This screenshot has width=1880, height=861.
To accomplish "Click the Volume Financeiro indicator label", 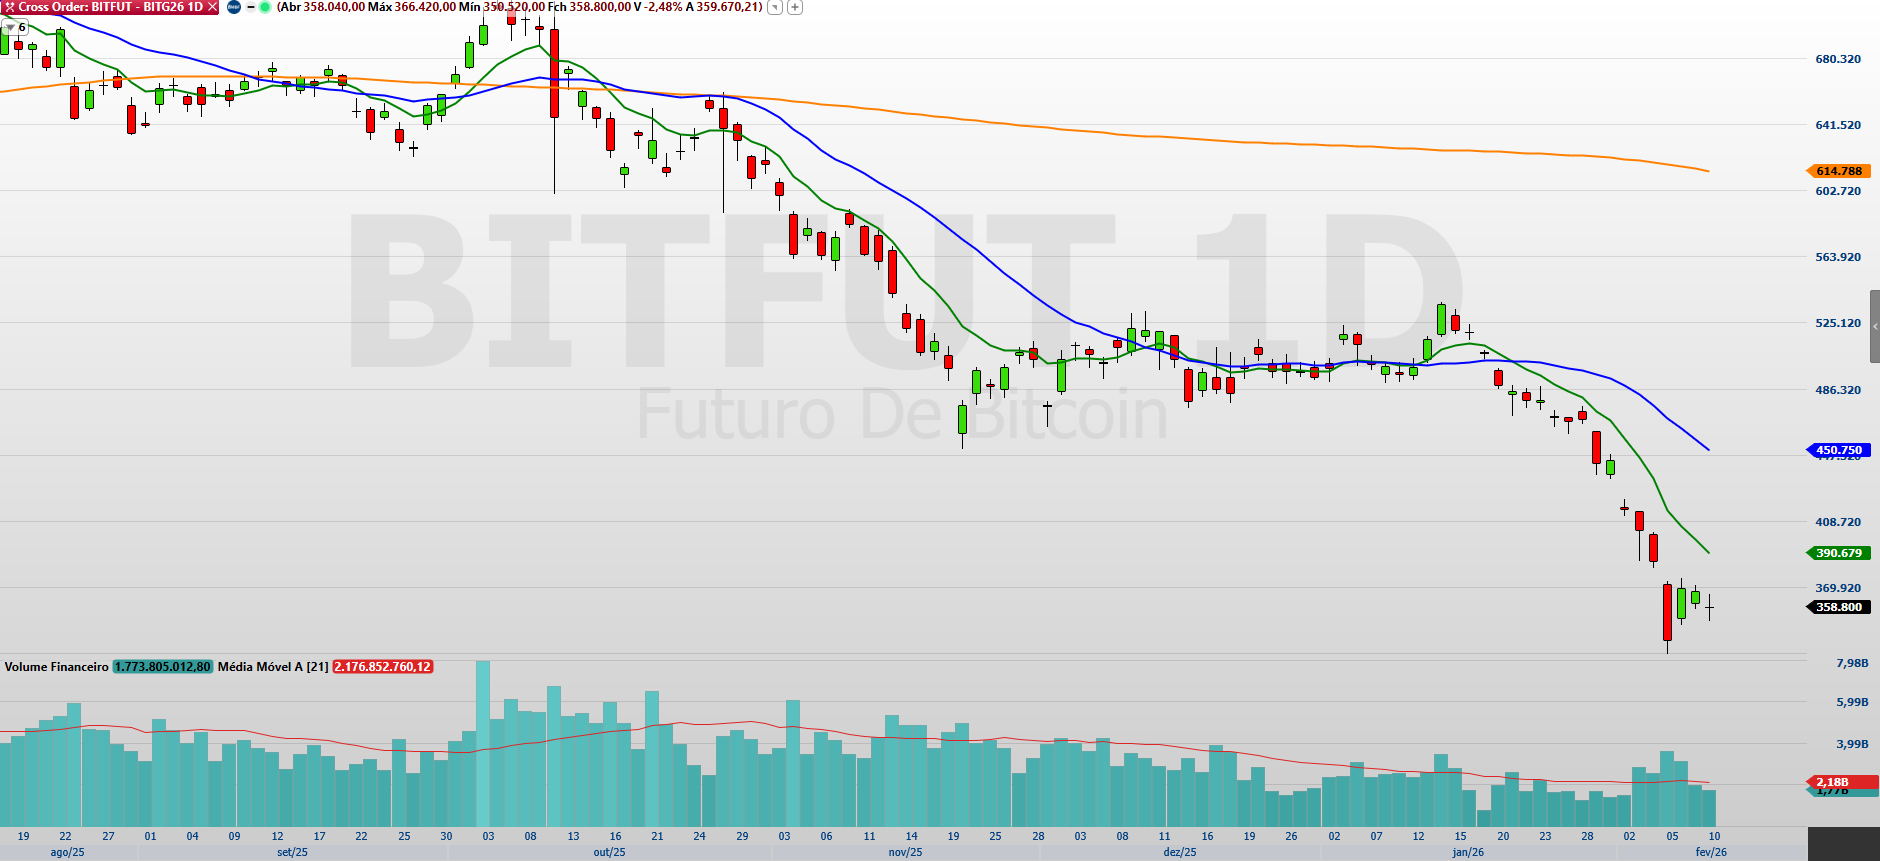I will (x=56, y=667).
